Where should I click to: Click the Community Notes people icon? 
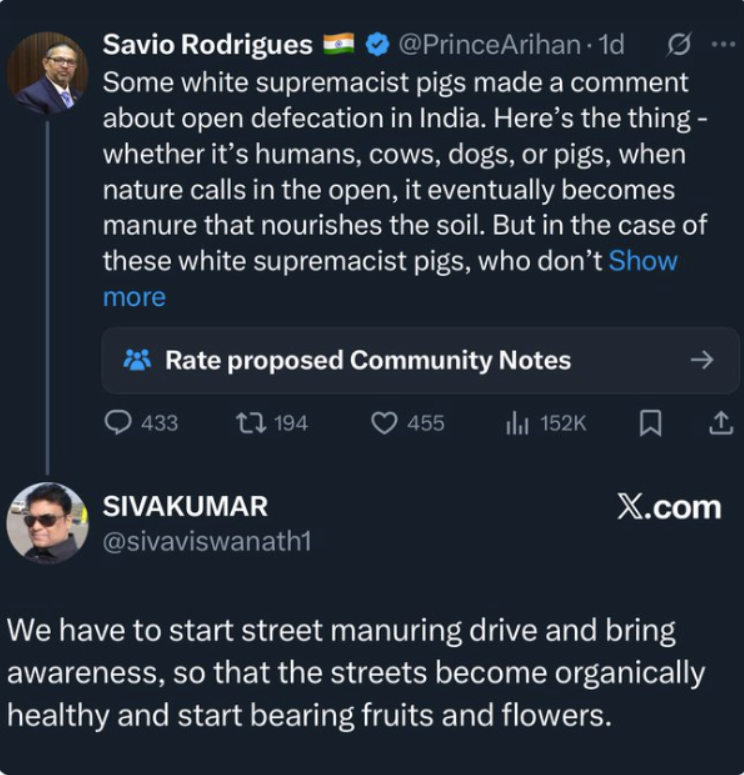[137, 360]
